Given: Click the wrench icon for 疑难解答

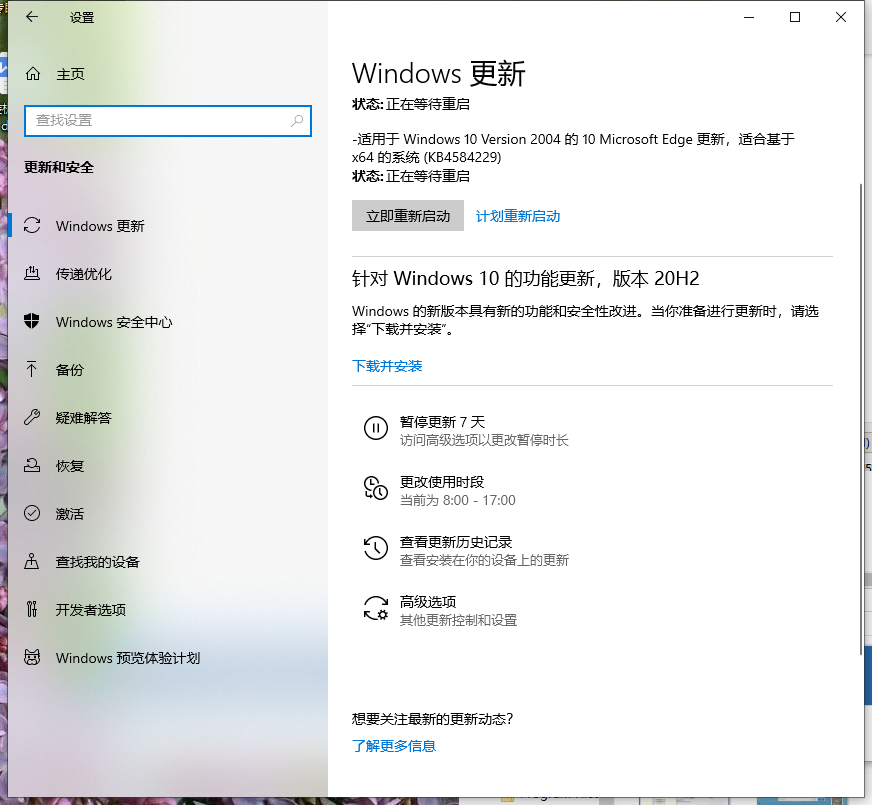Looking at the screenshot, I should [x=33, y=418].
